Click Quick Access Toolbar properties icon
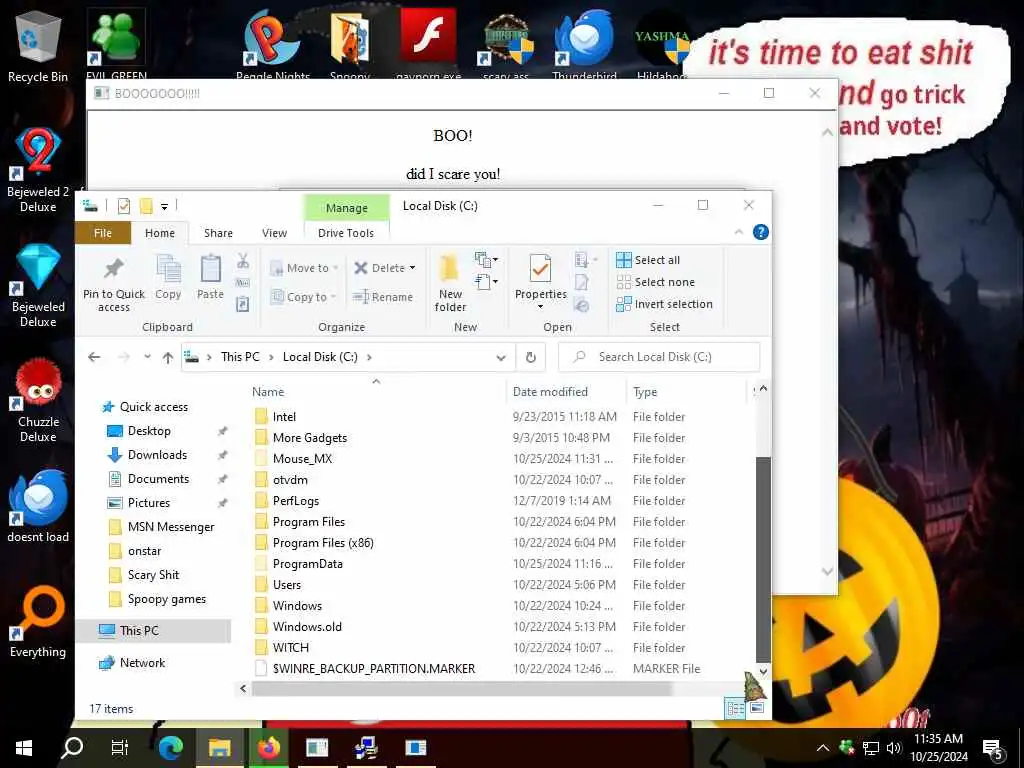The image size is (1024, 768). (x=123, y=206)
